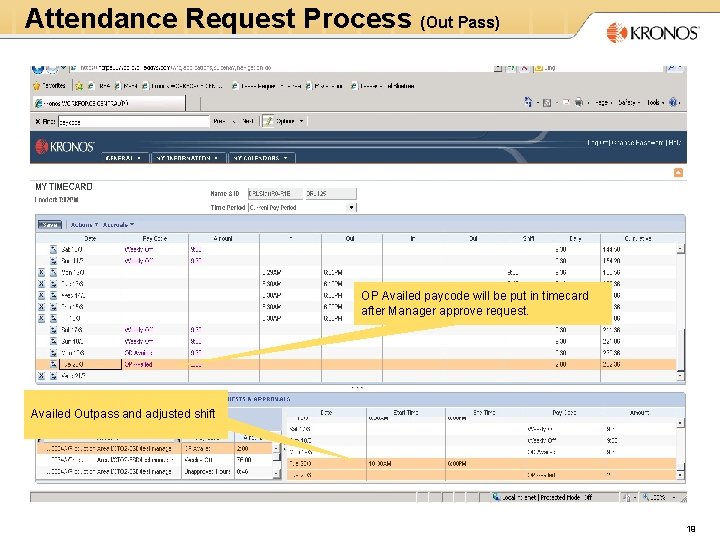
Task: Close the Find bar with its X
Action: (x=38, y=122)
